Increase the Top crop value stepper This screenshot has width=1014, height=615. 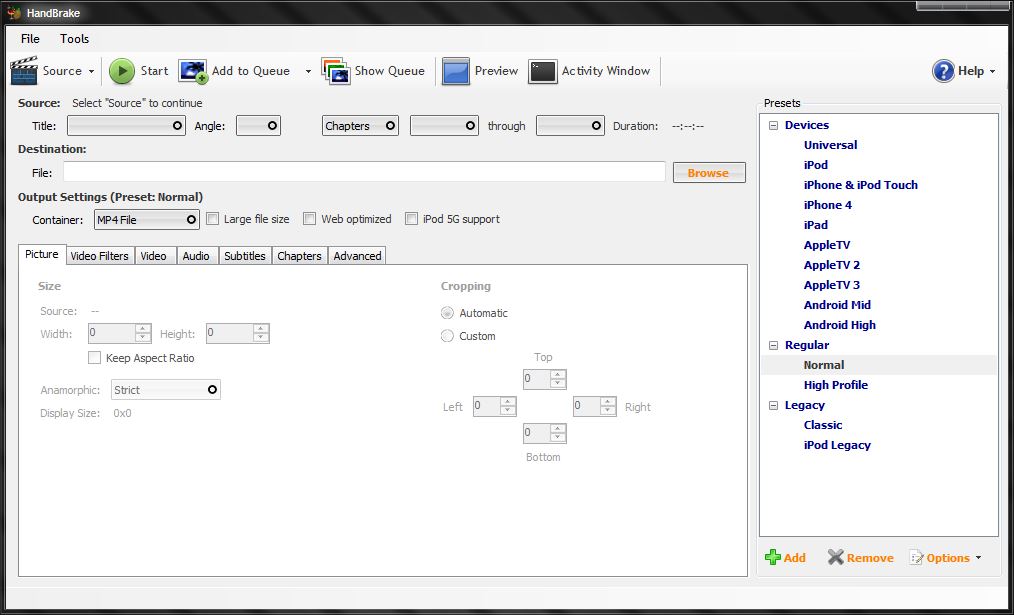tap(556, 374)
